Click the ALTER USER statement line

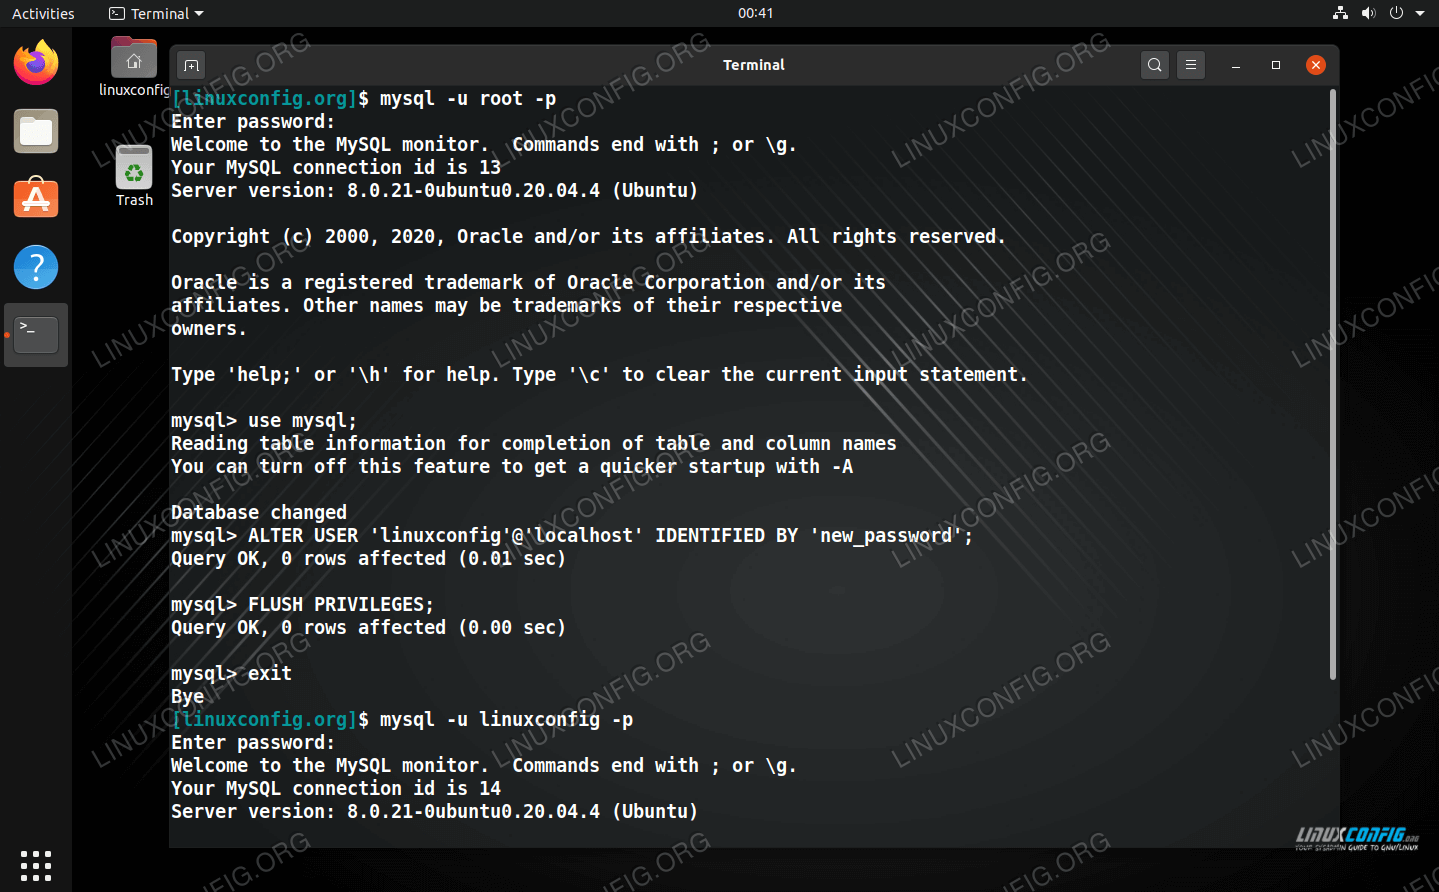572,536
